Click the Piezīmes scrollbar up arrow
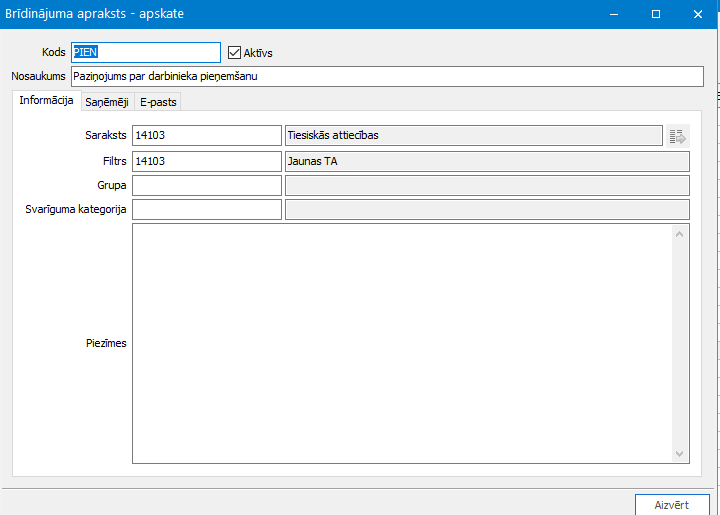The width and height of the screenshot is (720, 515). pos(680,234)
